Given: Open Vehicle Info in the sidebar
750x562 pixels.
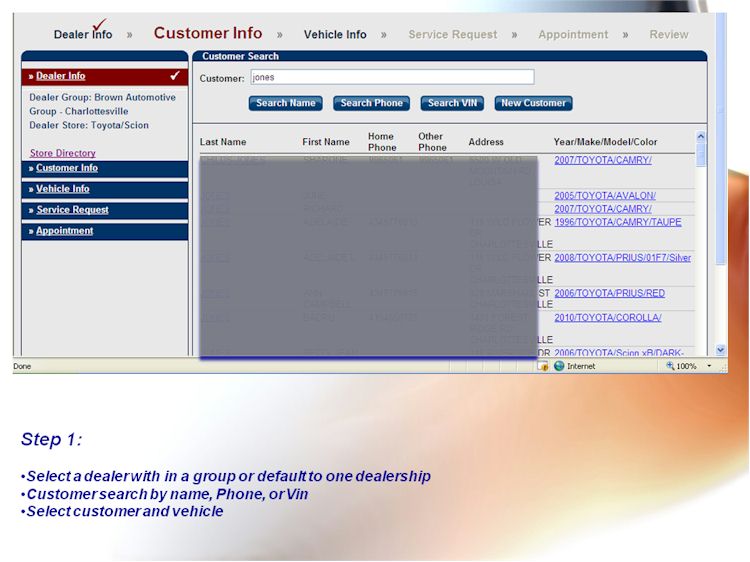Looking at the screenshot, I should click(x=63, y=189).
